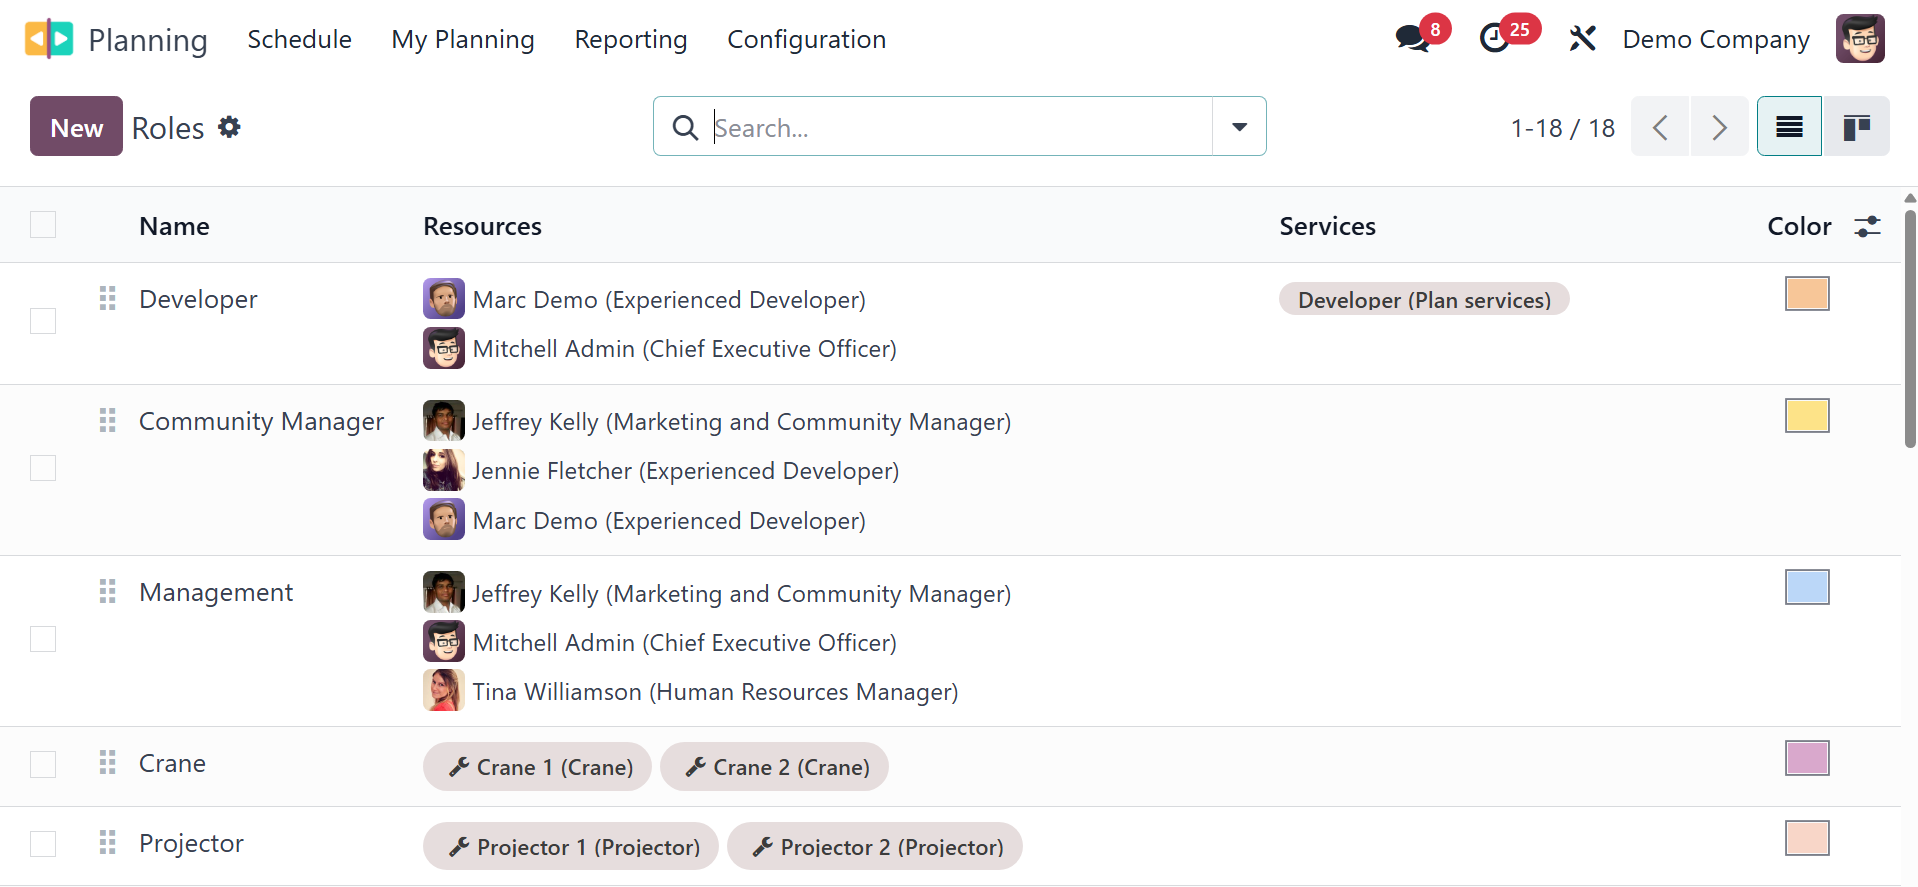The width and height of the screenshot is (1918, 887).
Task: Click the New button
Action: click(x=76, y=127)
